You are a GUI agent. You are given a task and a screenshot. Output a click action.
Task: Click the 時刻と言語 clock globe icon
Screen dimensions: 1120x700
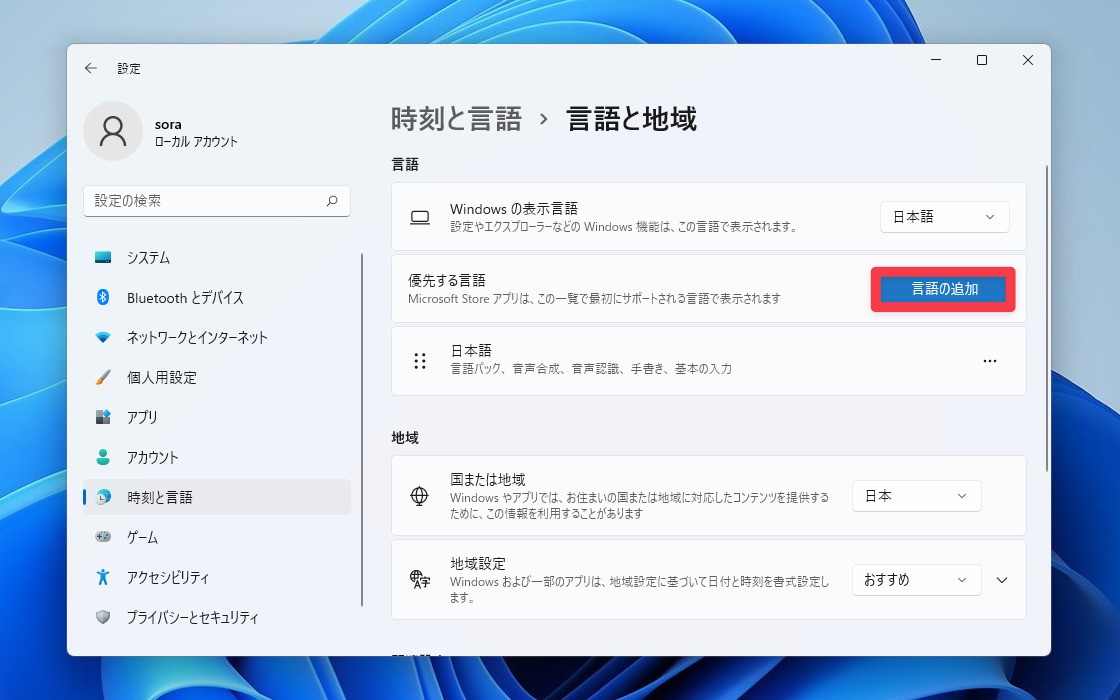[x=103, y=497]
